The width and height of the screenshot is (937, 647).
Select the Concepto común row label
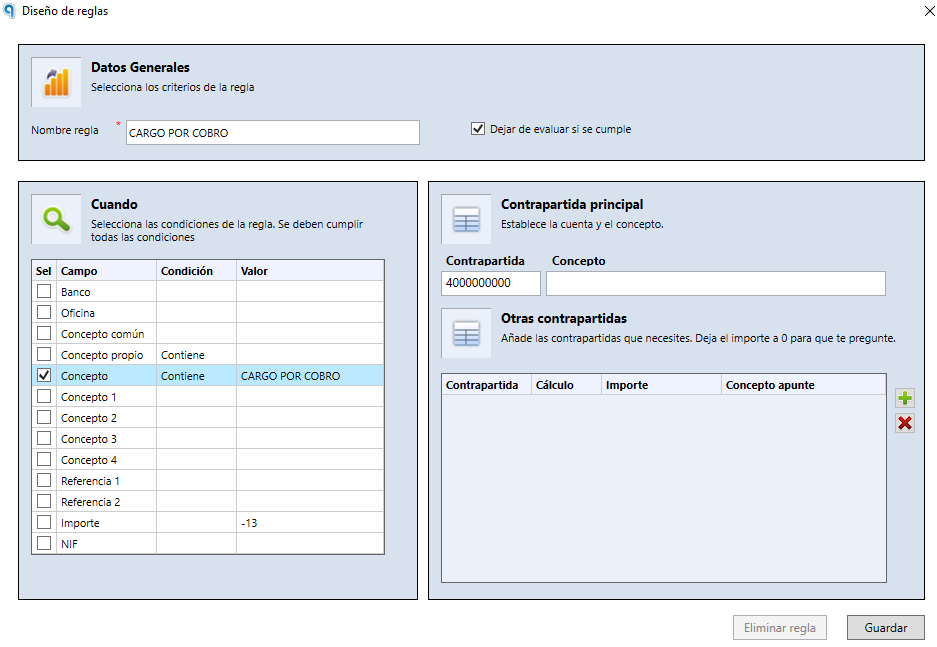[x=102, y=334]
